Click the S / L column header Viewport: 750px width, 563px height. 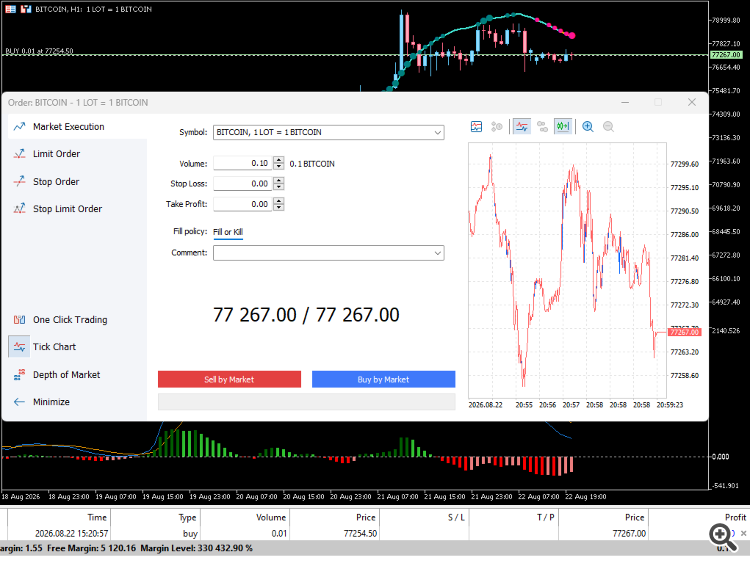coord(456,518)
